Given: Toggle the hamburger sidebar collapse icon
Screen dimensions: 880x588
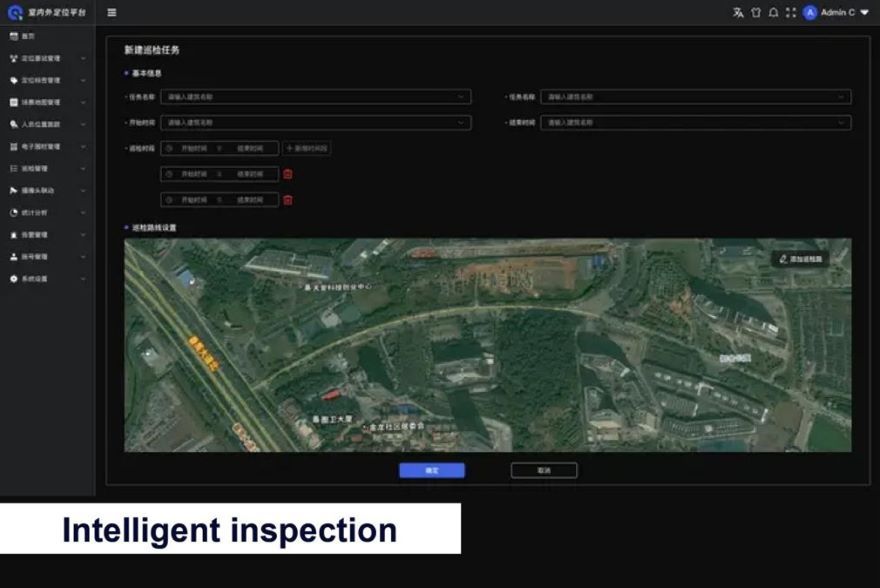Looking at the screenshot, I should pyautogui.click(x=112, y=13).
